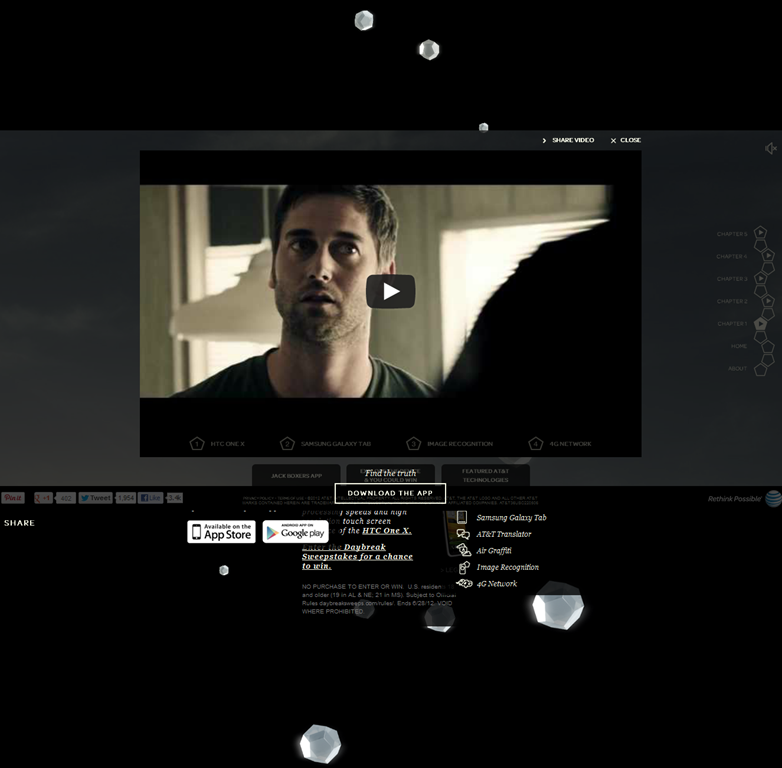Screen dimensions: 782x768
Task: Click the Facebook Like button
Action: [x=151, y=498]
